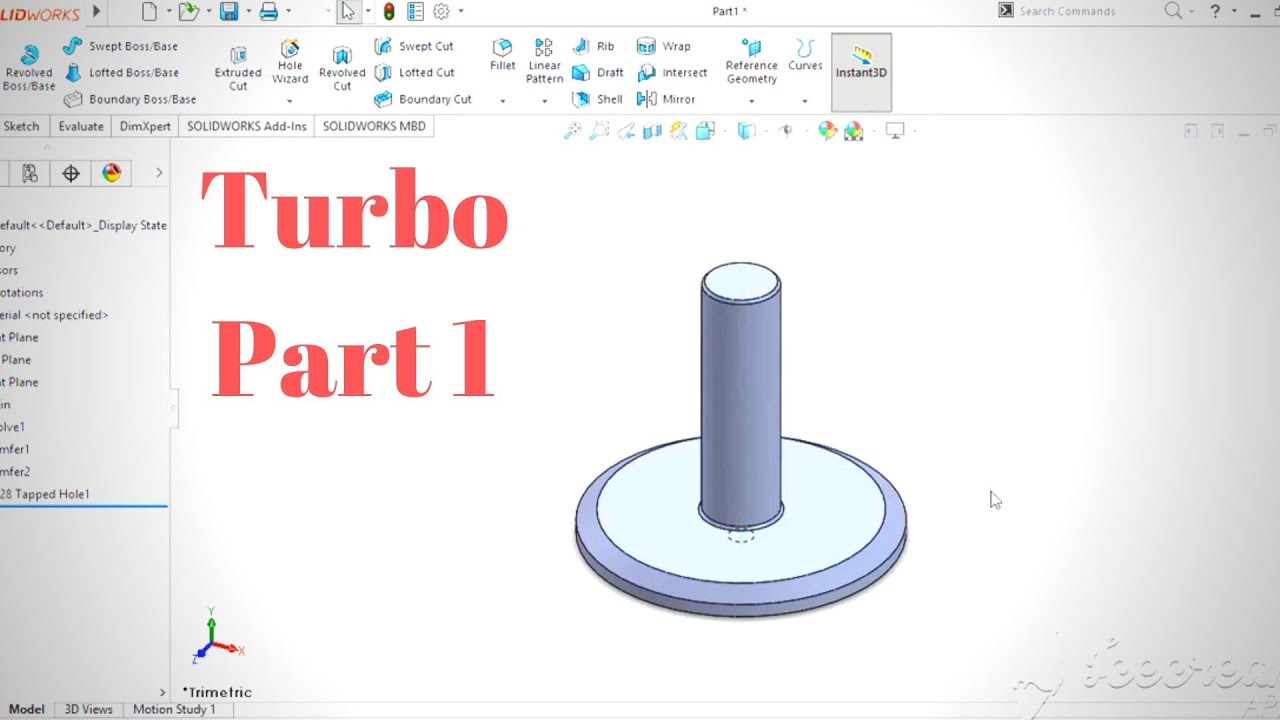
Task: Open the Curves tool
Action: (805, 55)
